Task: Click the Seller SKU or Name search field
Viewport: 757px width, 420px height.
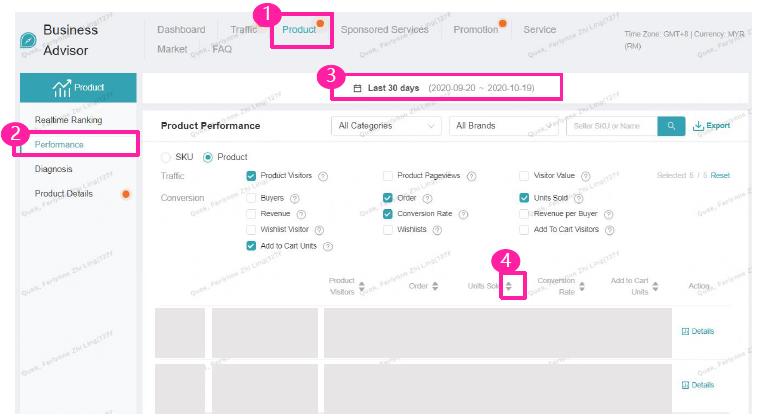Action: (x=612, y=126)
